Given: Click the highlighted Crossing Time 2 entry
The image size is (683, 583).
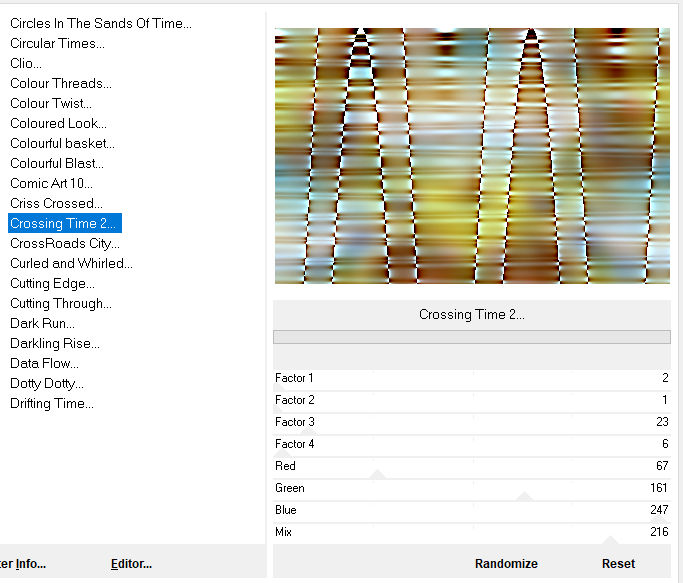Looking at the screenshot, I should pos(64,223).
